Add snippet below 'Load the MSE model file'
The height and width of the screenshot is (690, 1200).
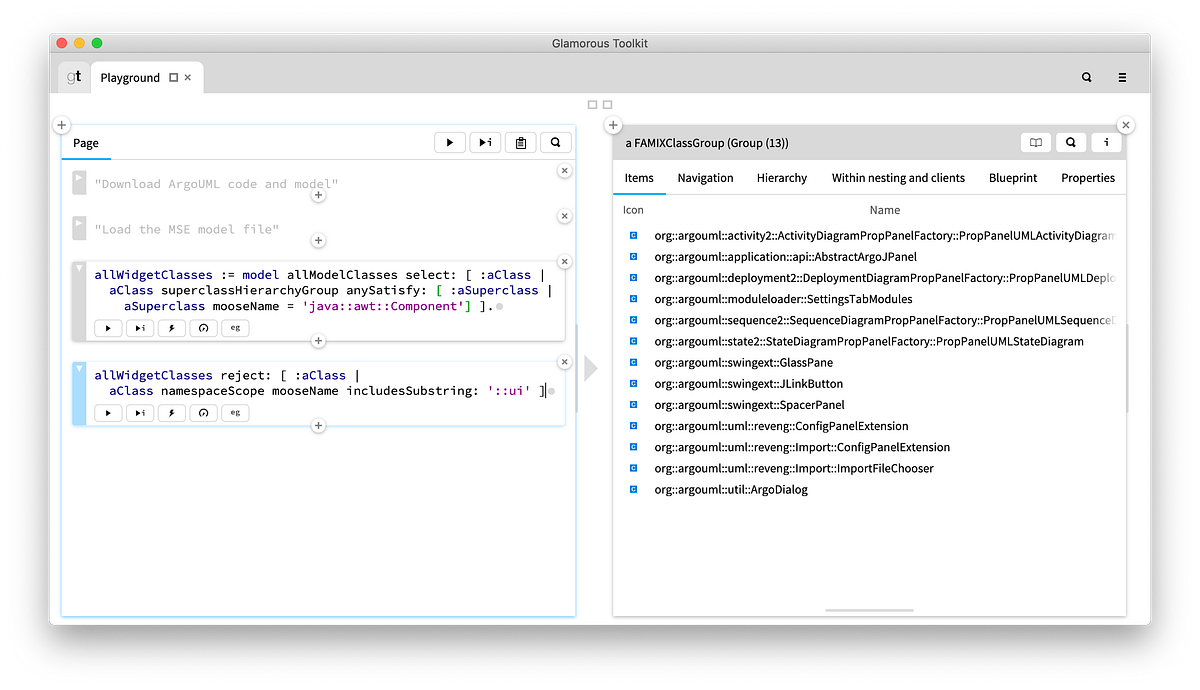[318, 241]
